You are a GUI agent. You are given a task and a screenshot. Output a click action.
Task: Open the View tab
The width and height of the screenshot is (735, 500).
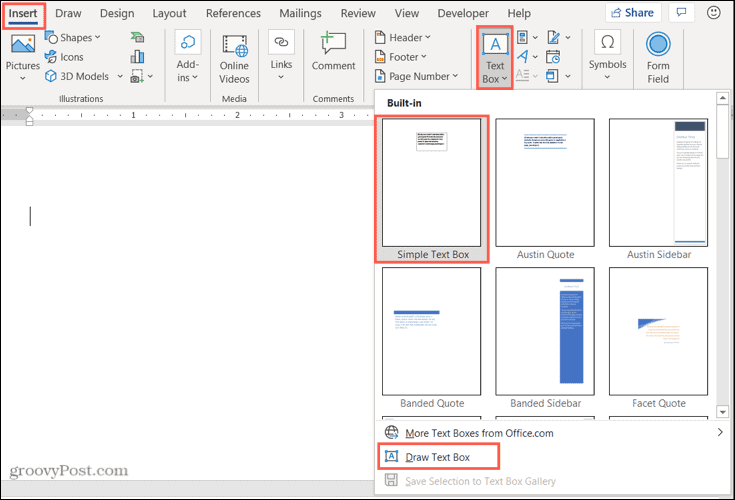tap(406, 14)
